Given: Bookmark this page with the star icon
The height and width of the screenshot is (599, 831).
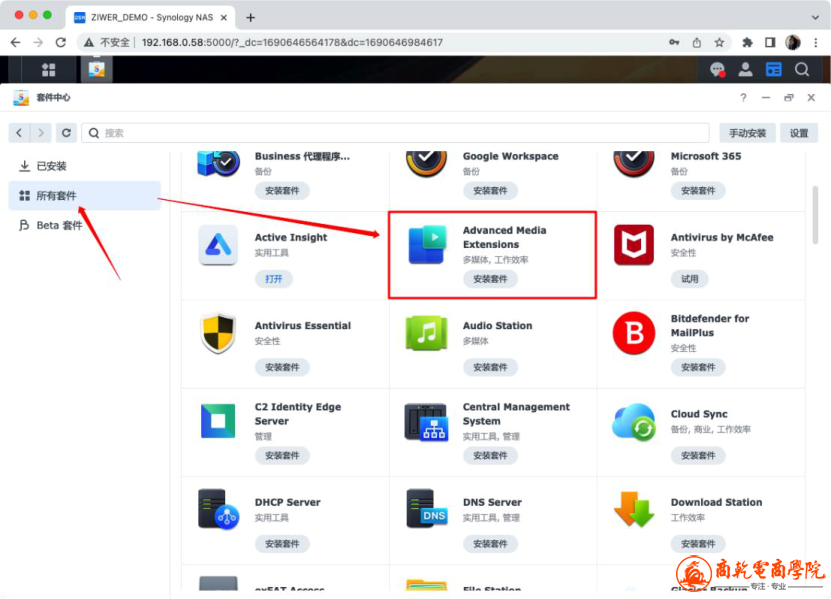Looking at the screenshot, I should (x=719, y=42).
